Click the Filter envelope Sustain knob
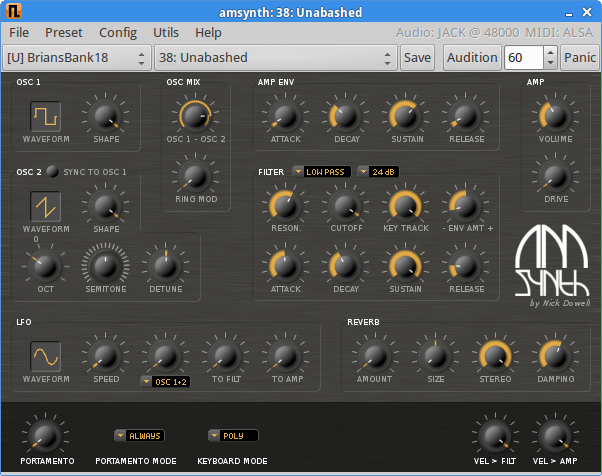Image resolution: width=602 pixels, height=476 pixels. pyautogui.click(x=405, y=266)
